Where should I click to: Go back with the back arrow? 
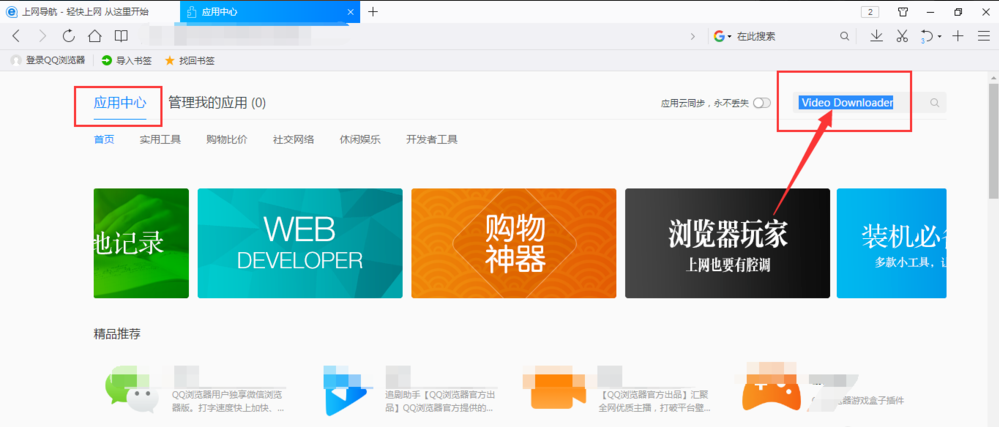click(x=16, y=36)
